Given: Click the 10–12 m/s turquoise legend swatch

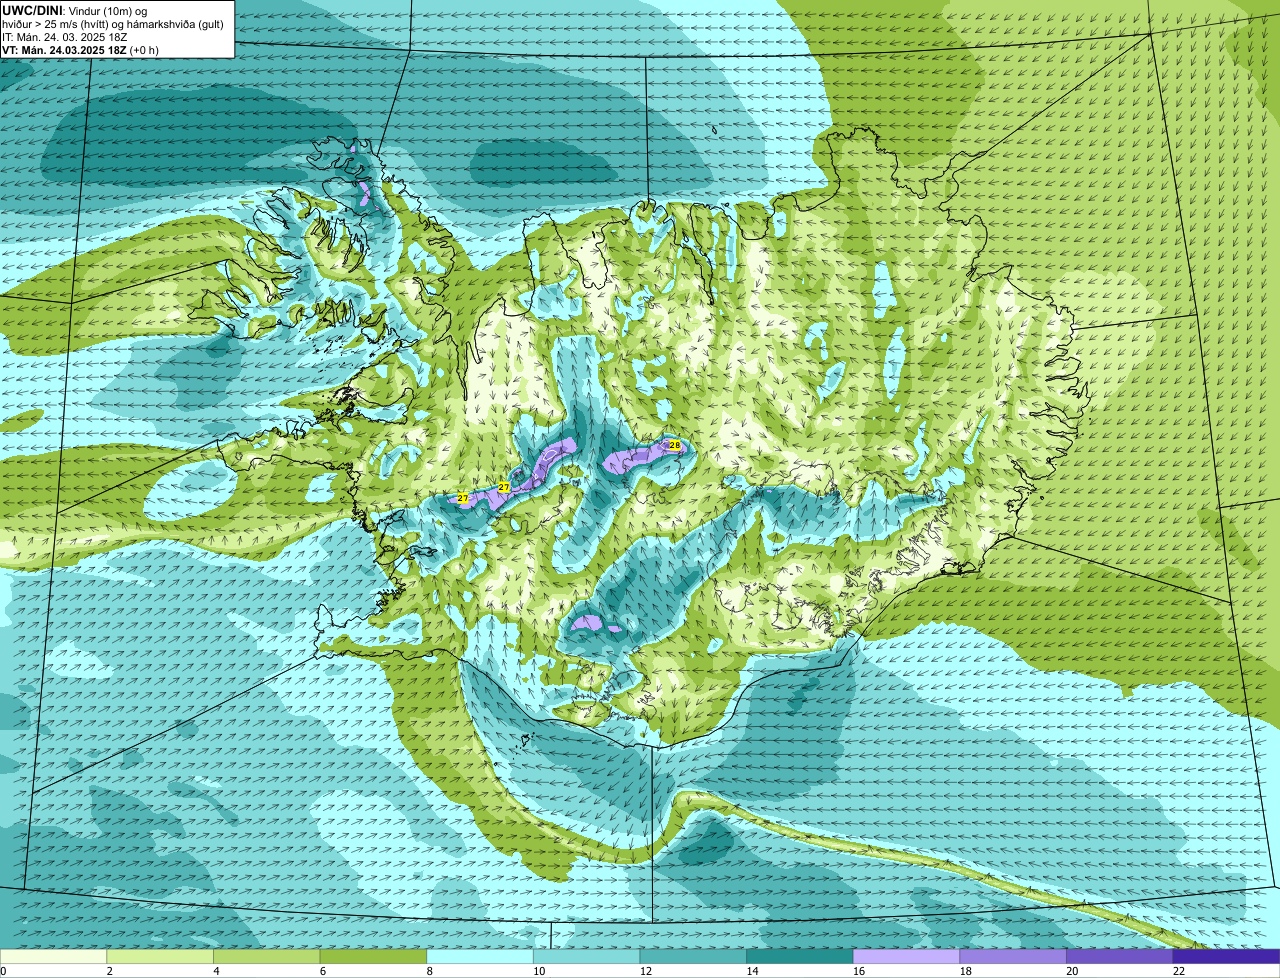Looking at the screenshot, I should coord(586,957).
